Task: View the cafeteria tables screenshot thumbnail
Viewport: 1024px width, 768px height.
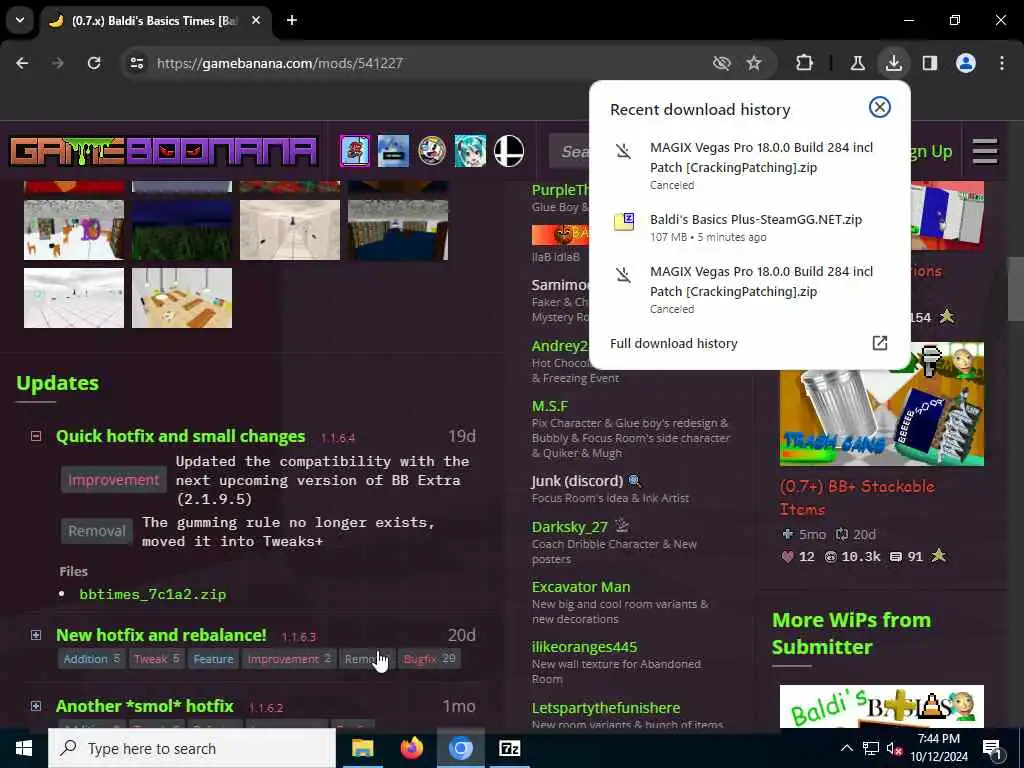Action: [x=182, y=298]
